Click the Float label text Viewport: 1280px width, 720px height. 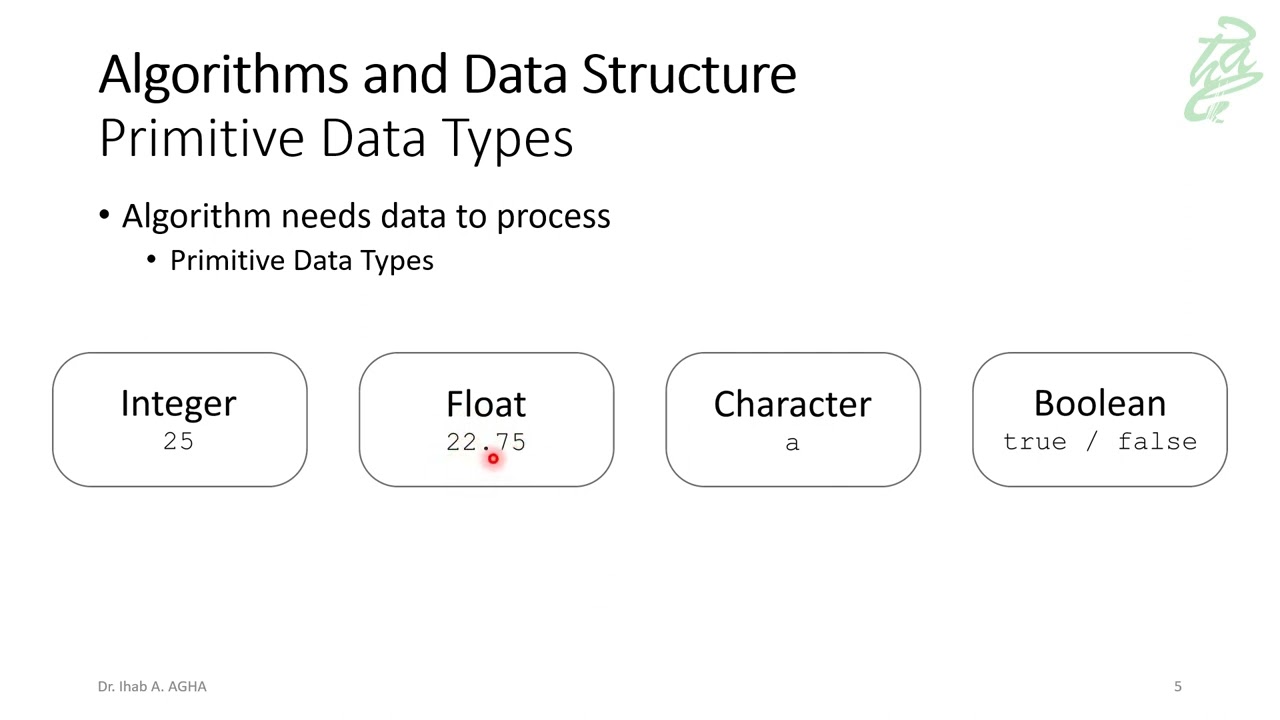click(486, 403)
